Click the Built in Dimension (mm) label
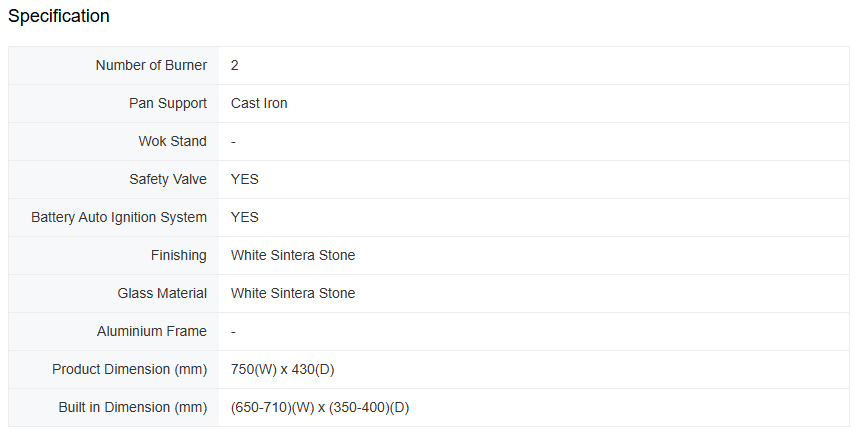856x434 pixels. 133,407
